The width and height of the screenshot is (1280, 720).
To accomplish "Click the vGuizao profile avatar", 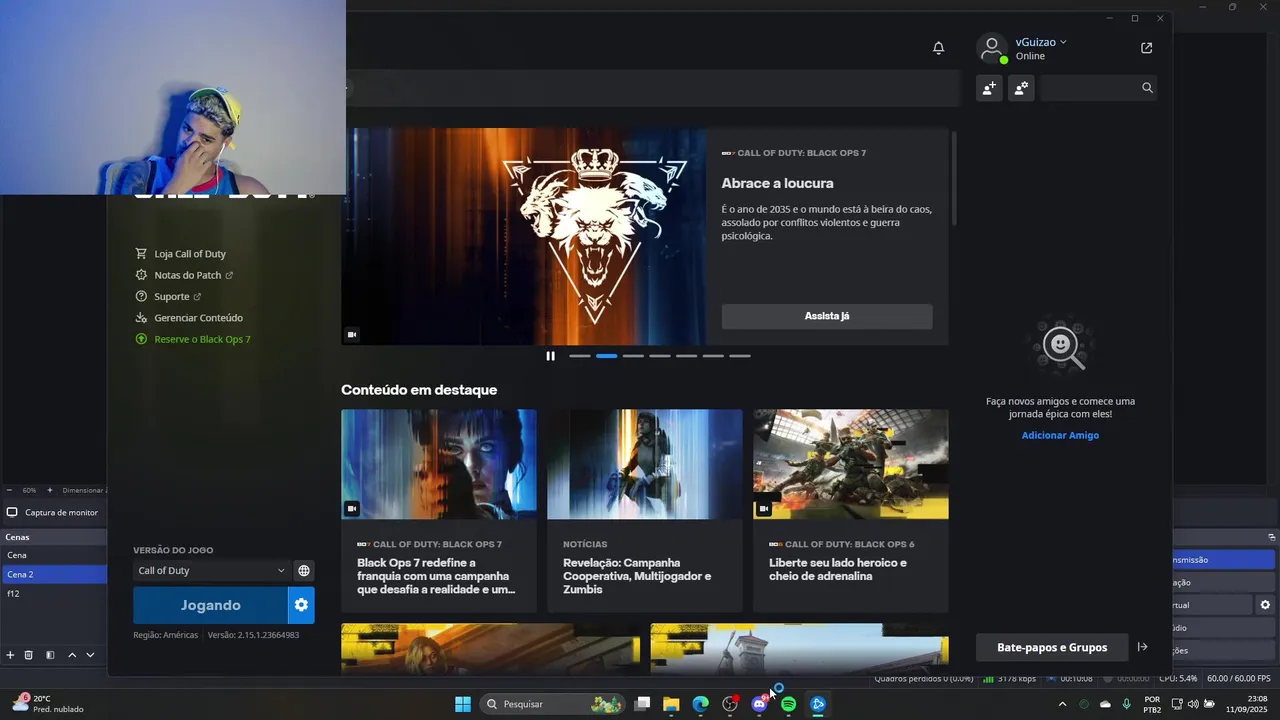I will (991, 48).
